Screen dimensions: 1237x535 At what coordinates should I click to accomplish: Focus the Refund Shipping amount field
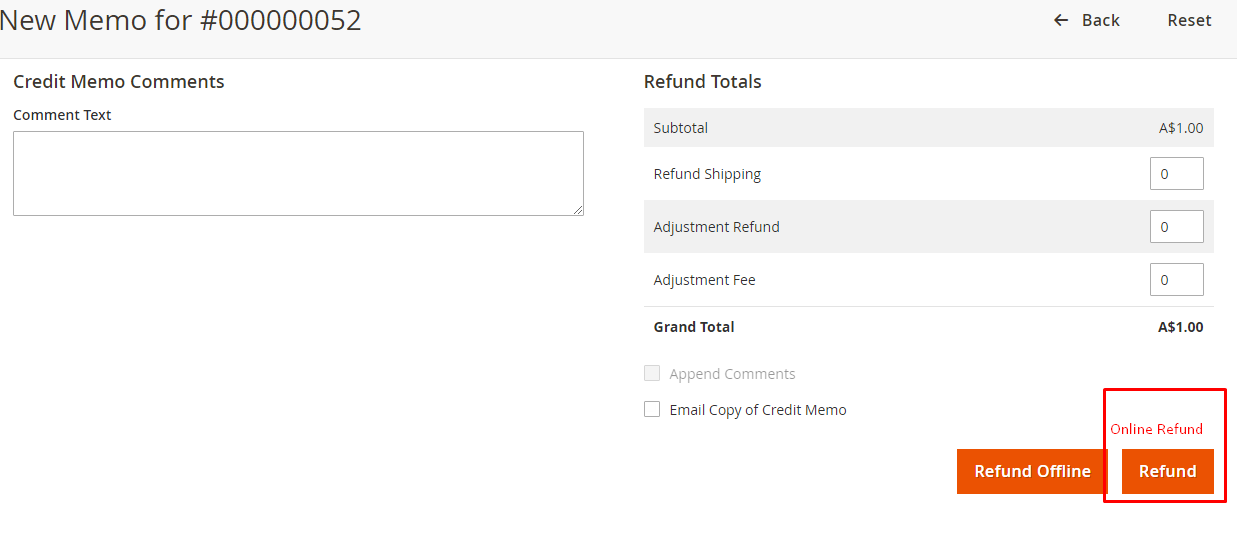tap(1176, 174)
